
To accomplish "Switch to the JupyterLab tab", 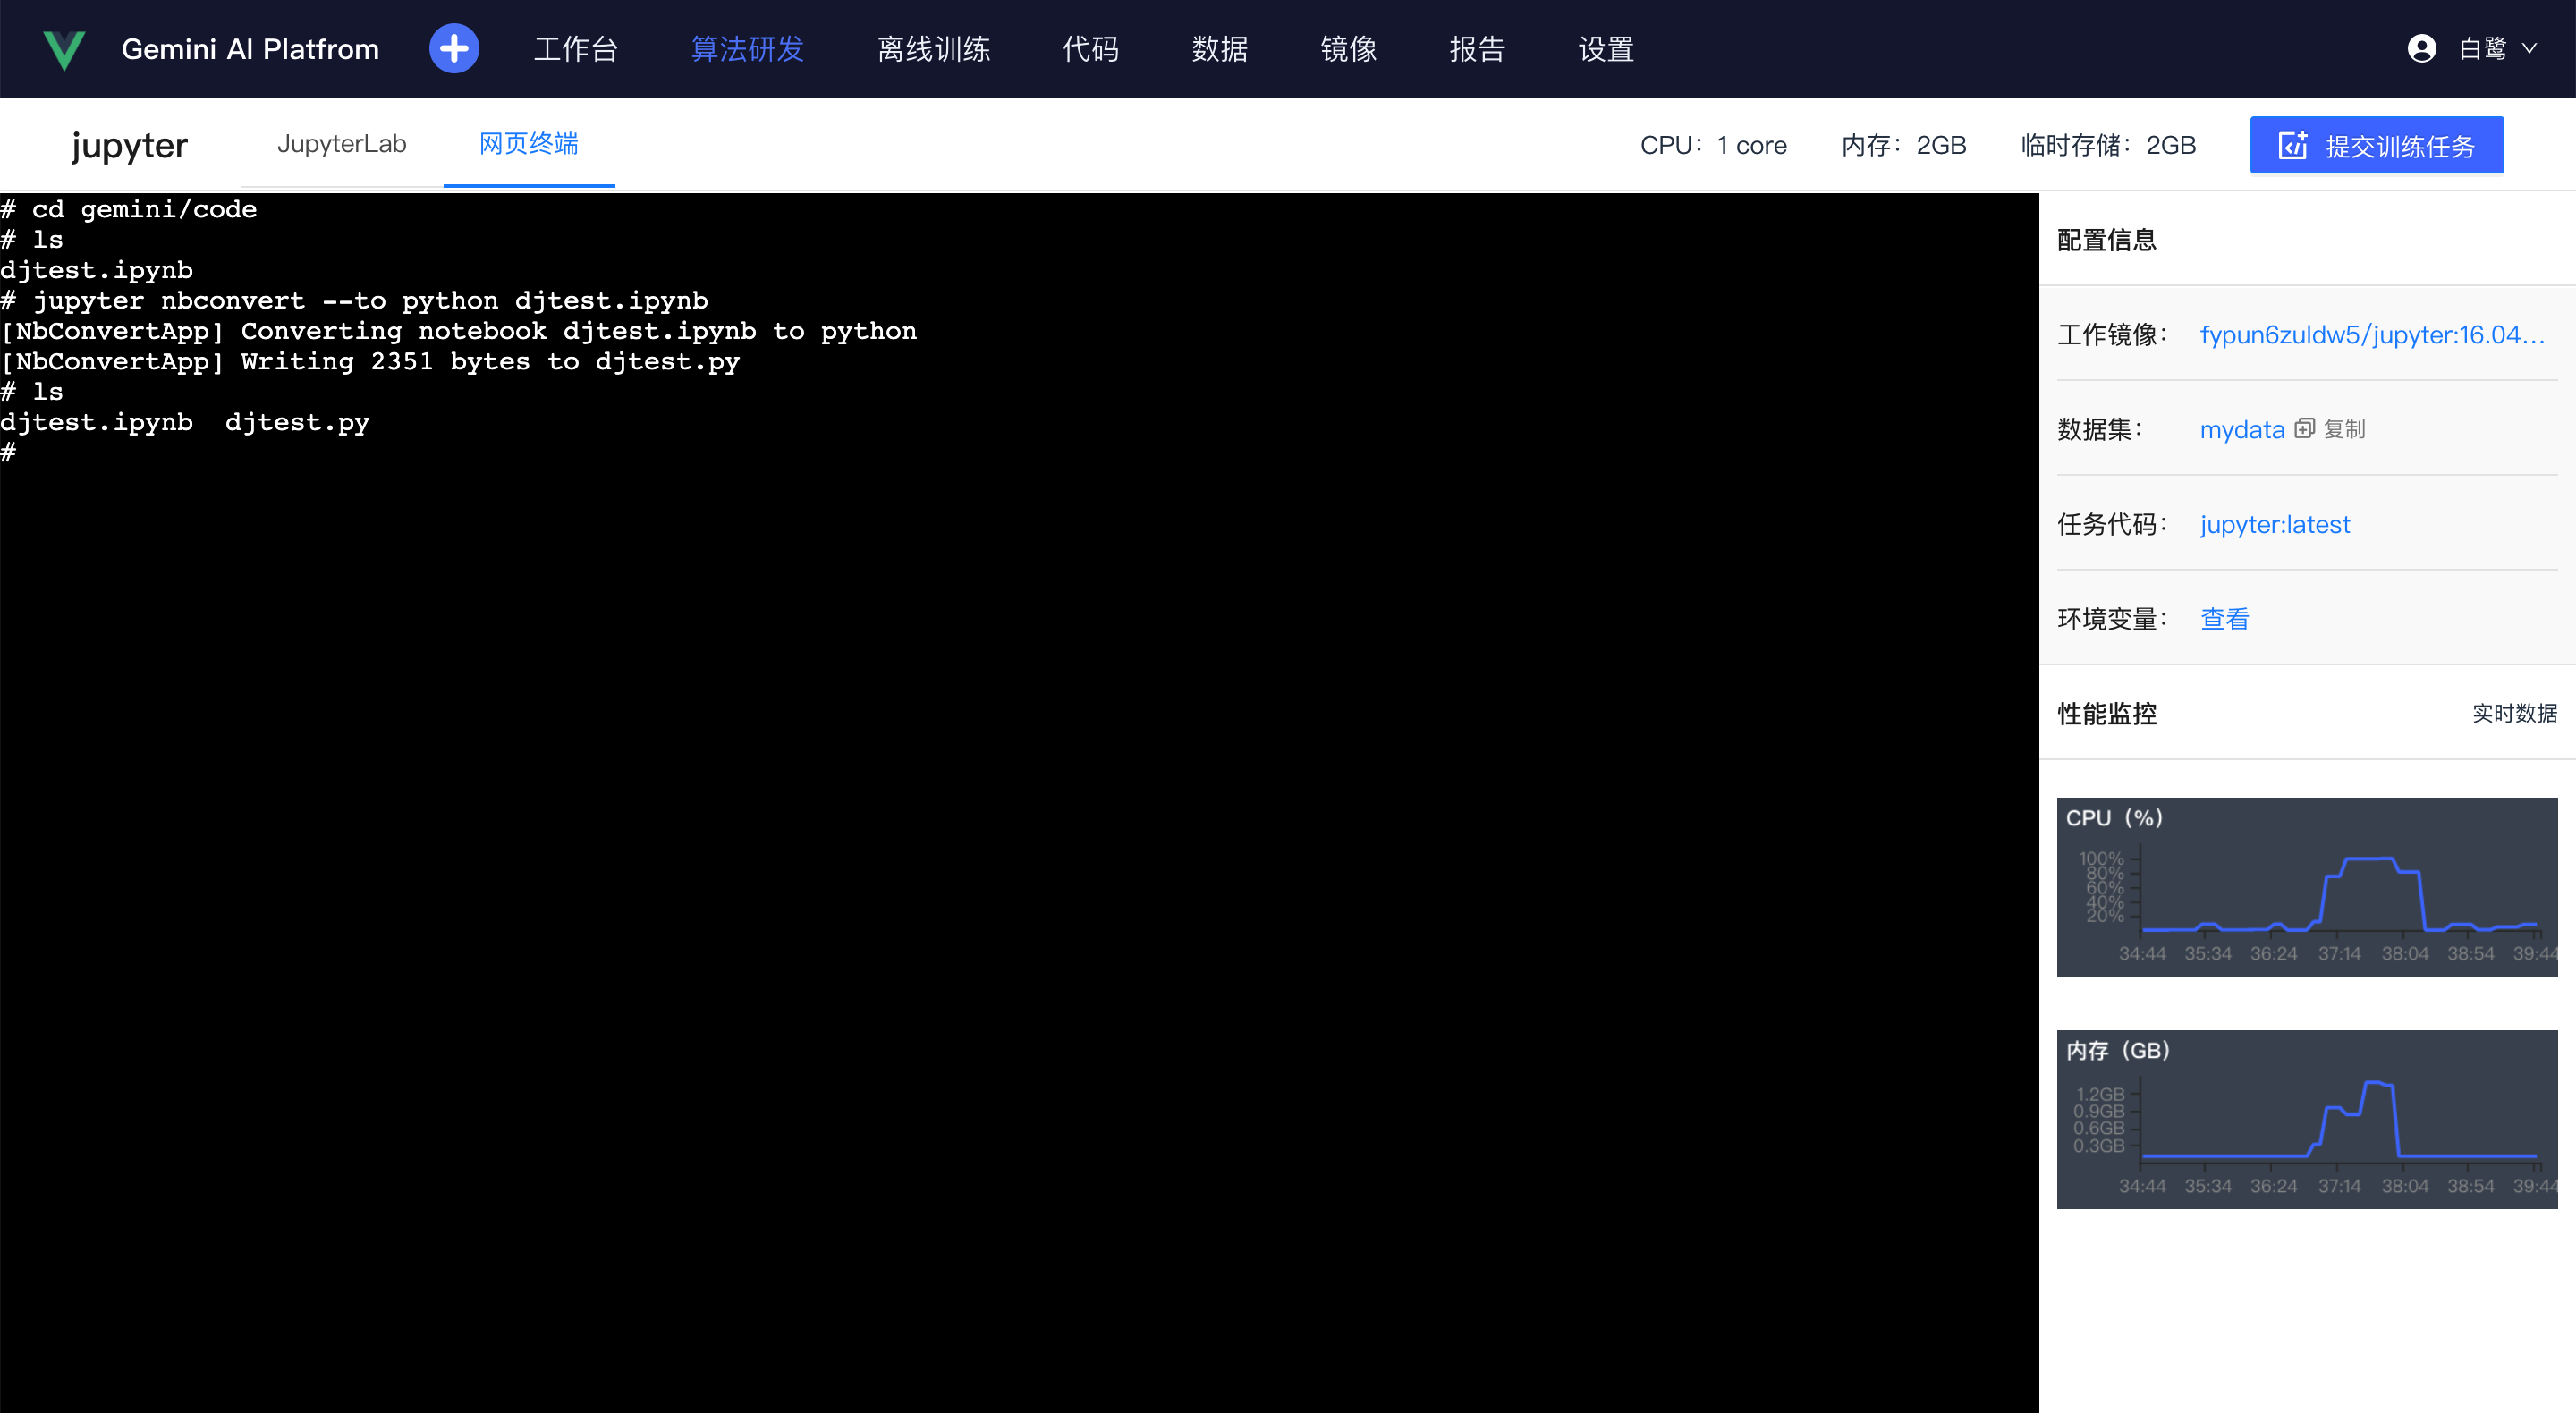I will [x=341, y=144].
